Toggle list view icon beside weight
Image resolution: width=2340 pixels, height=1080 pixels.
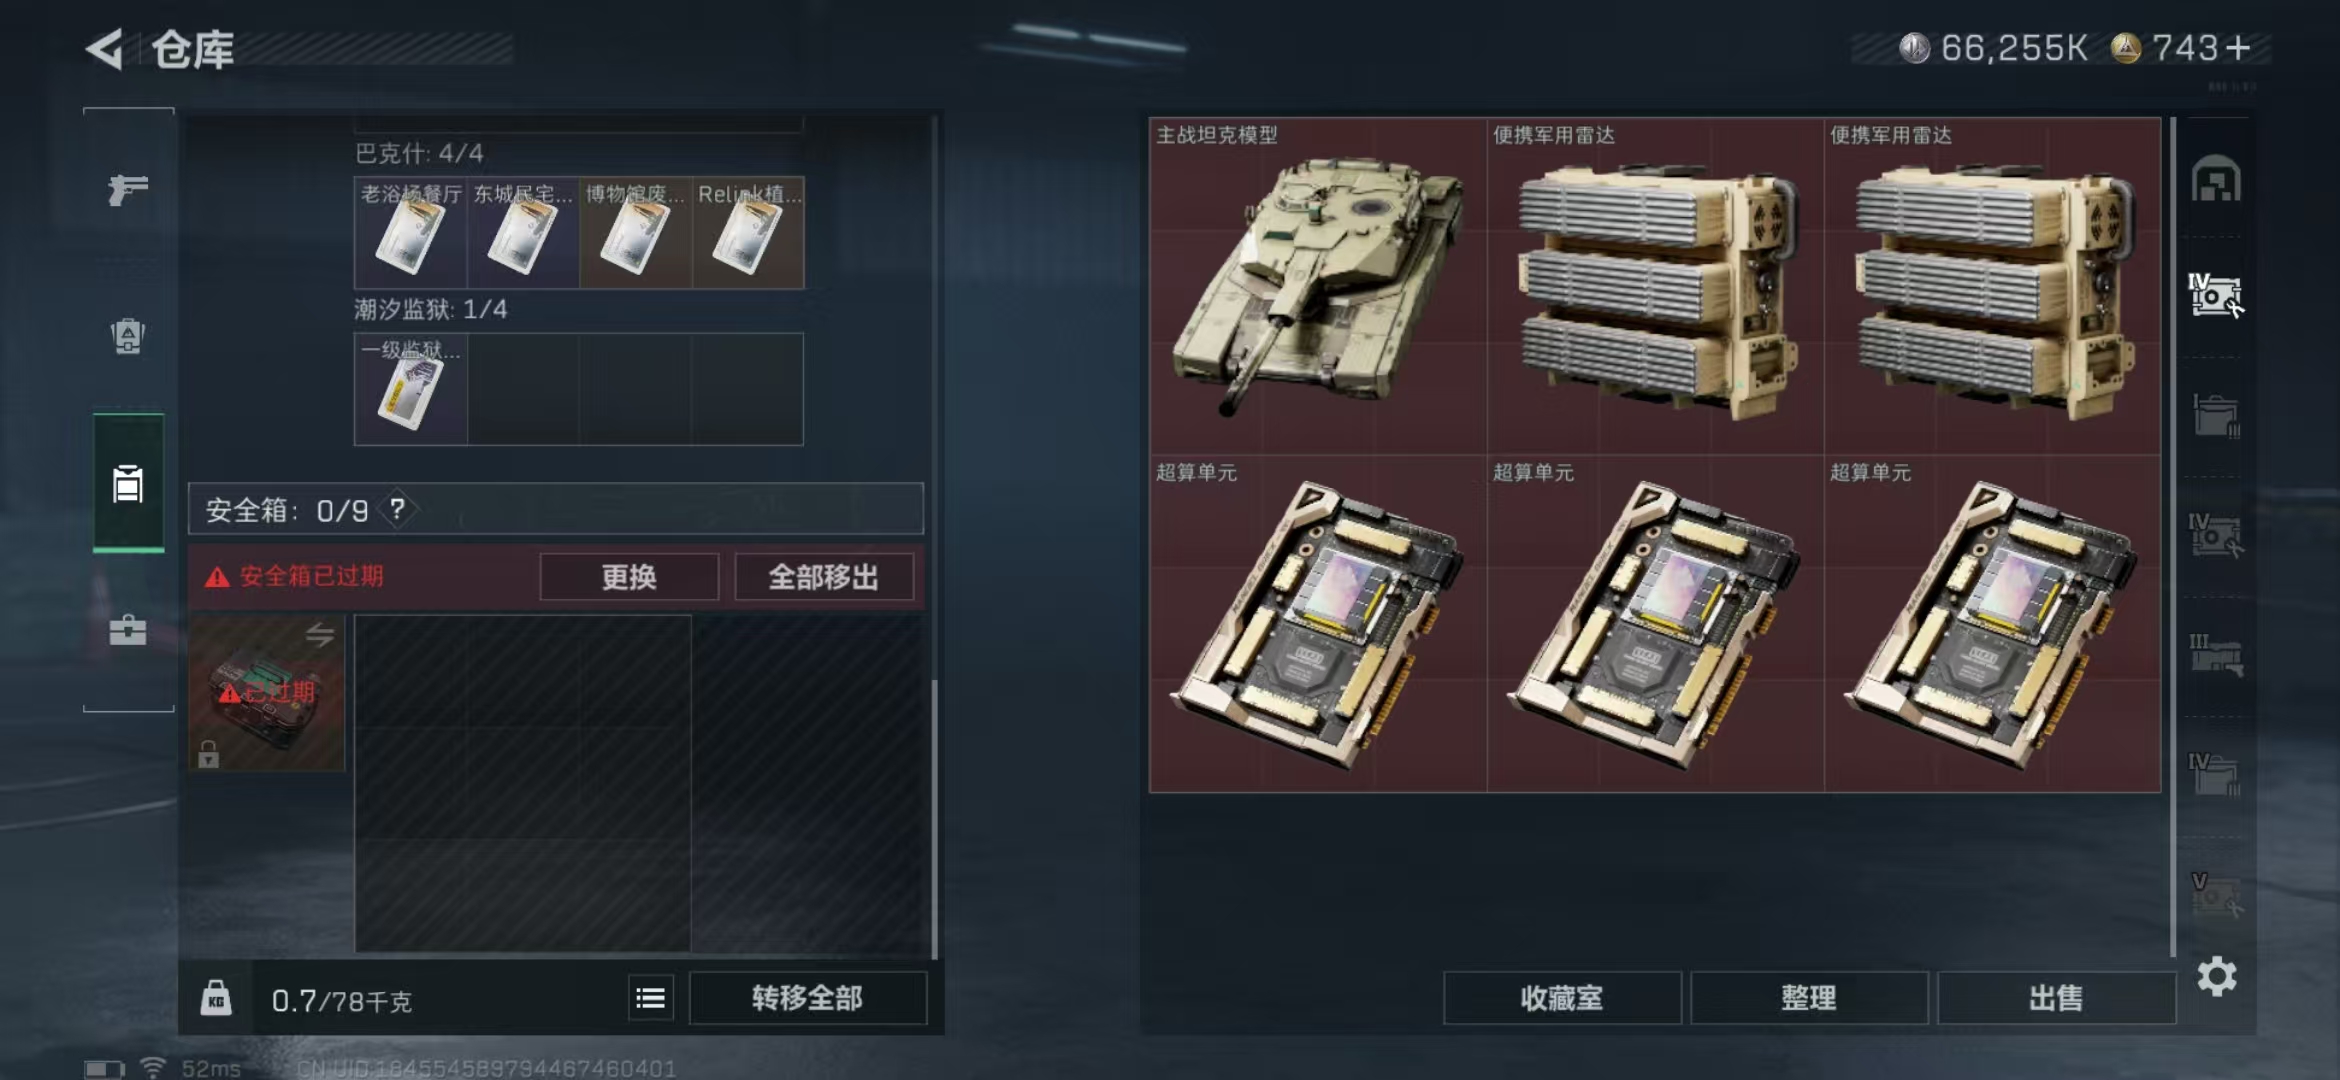[x=650, y=998]
